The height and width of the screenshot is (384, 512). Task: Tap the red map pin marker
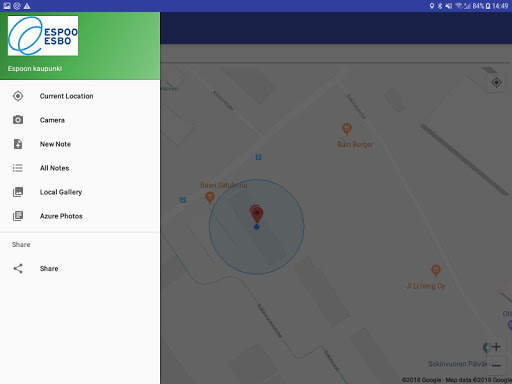(256, 214)
